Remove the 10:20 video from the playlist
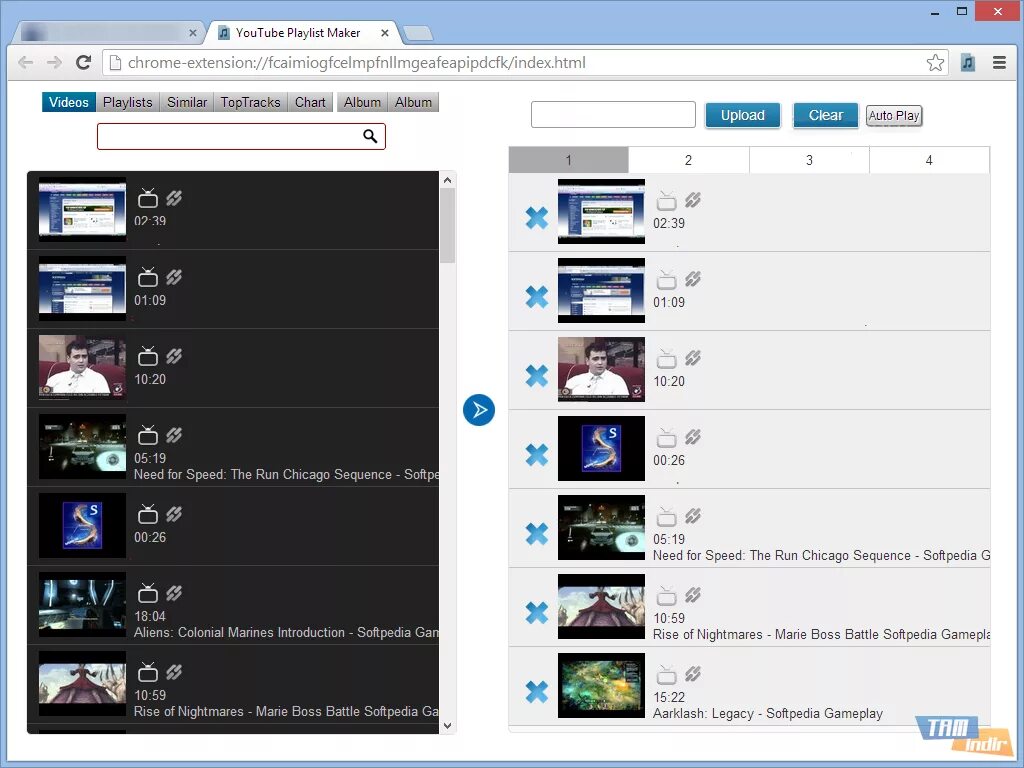Viewport: 1024px width, 768px height. tap(537, 376)
